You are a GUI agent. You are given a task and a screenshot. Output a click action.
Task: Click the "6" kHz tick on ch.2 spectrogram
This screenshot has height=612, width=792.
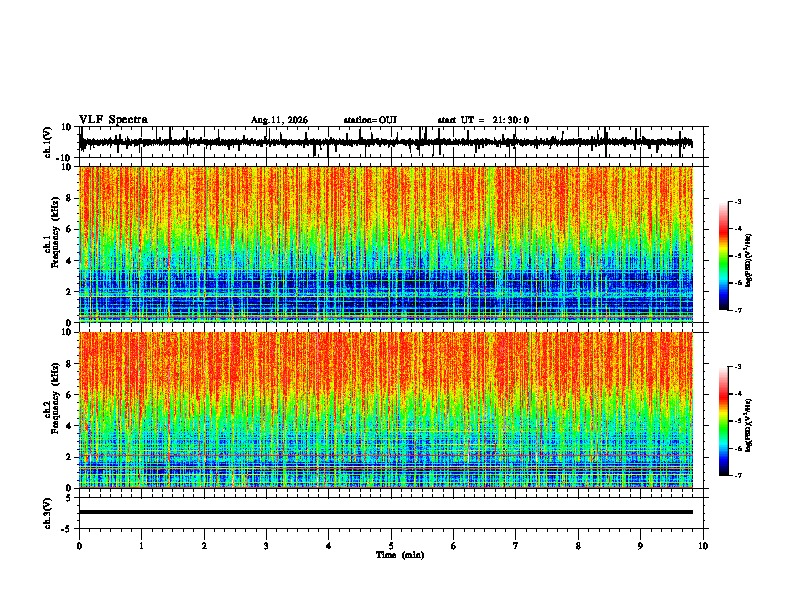click(70, 395)
